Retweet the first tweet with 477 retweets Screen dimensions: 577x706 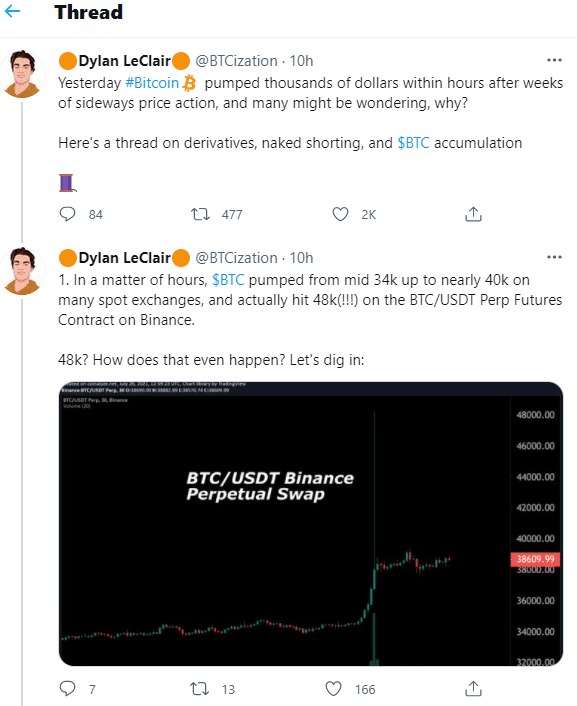coord(200,214)
